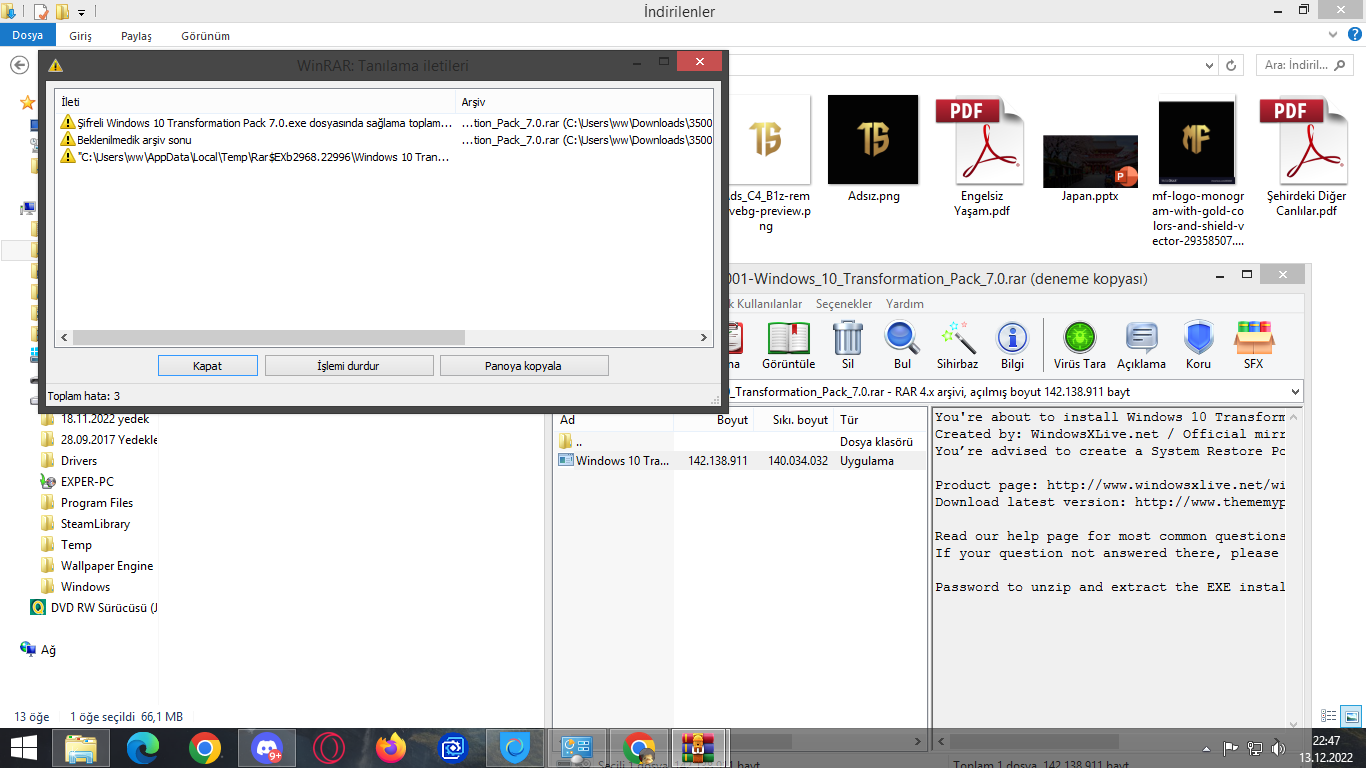Click the WinRAR icon in the taskbar
The image size is (1366, 768).
[699, 748]
